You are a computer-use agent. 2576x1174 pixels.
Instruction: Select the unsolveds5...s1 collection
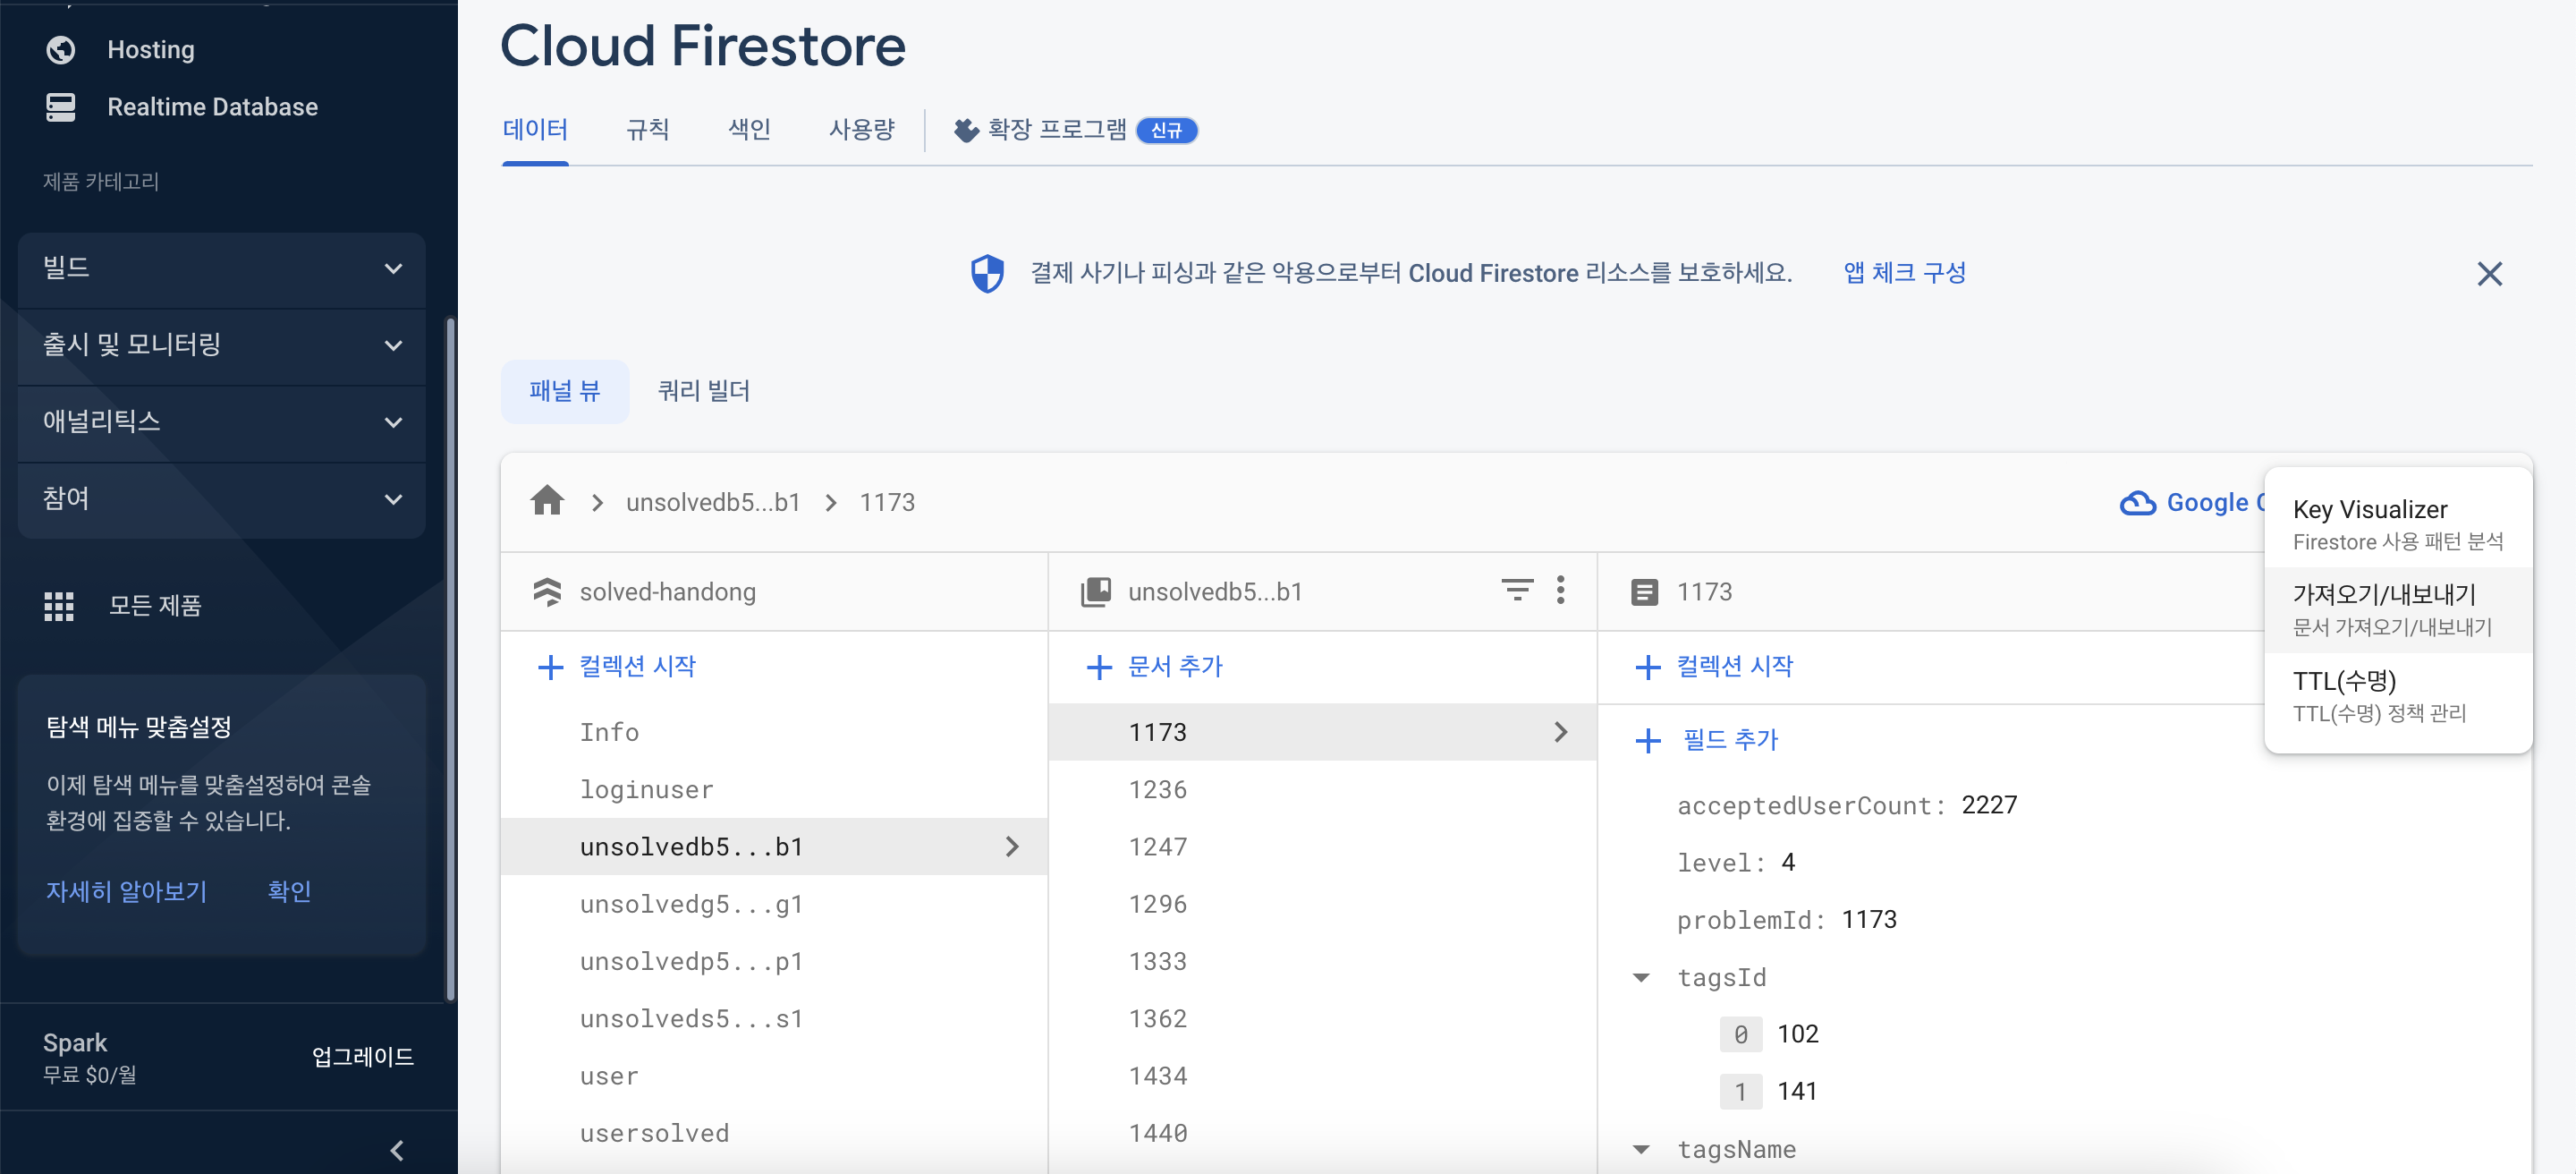774,1019
